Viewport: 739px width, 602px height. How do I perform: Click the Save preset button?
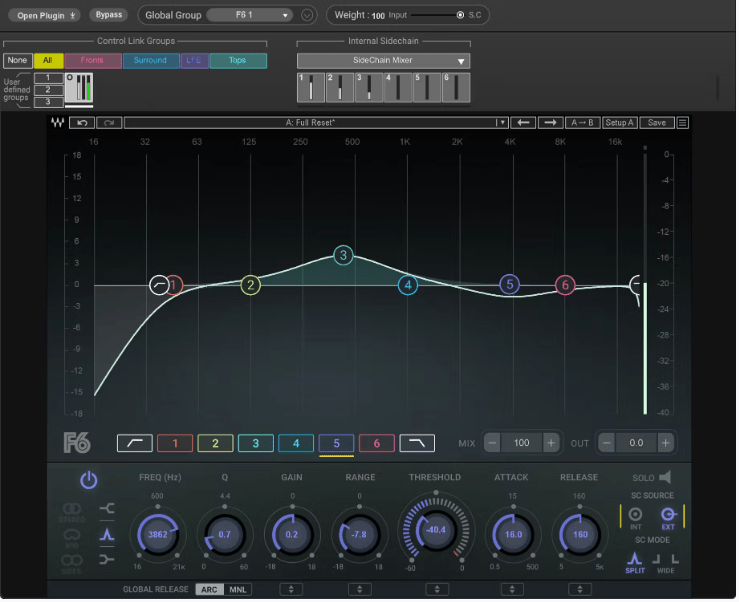[657, 123]
